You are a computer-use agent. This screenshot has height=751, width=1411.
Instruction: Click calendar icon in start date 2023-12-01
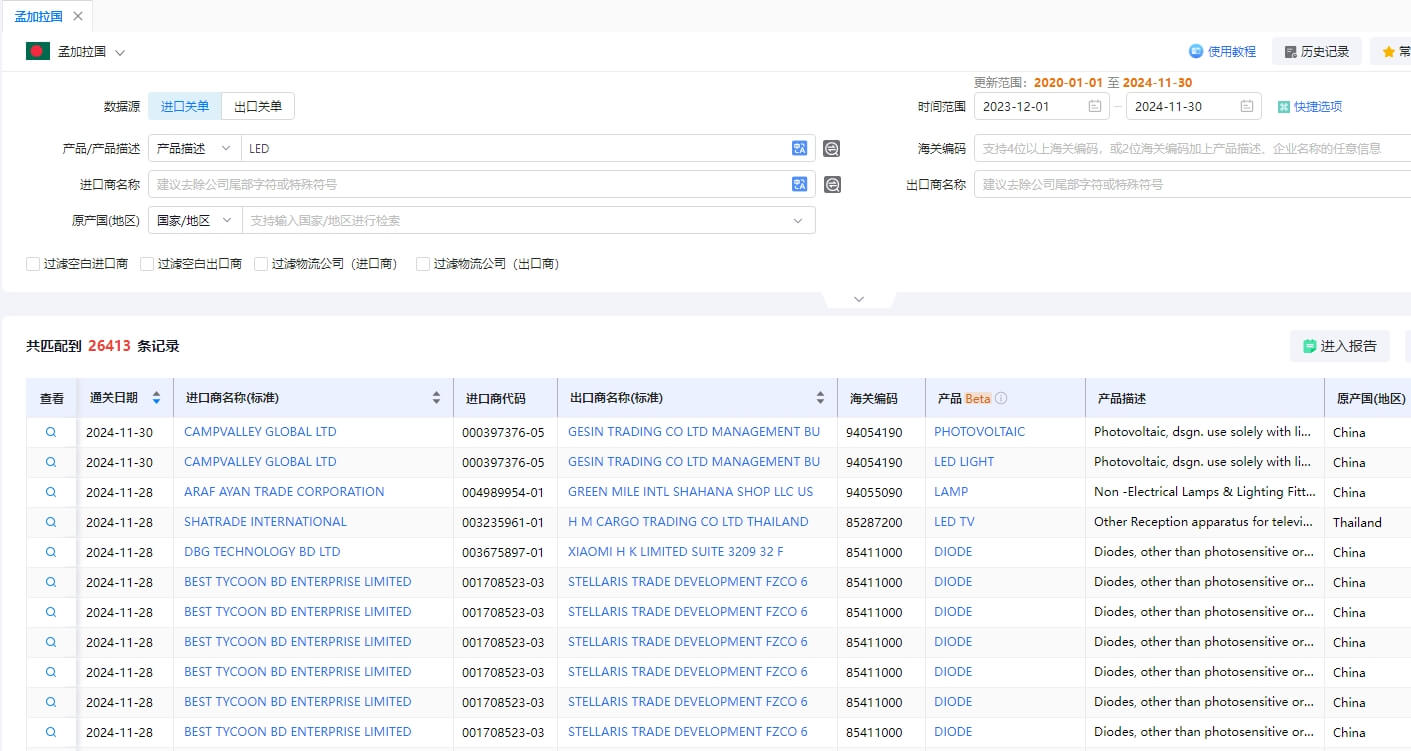1094,106
